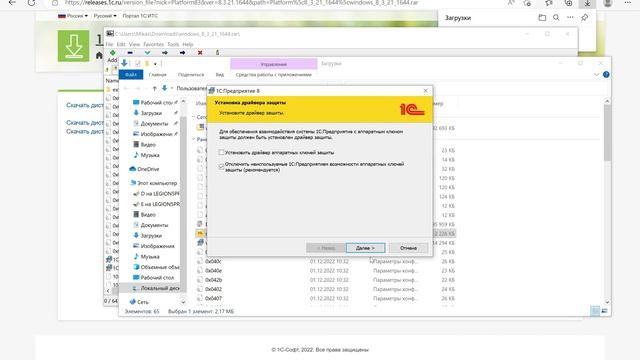Open the Вид ribbon tab in Explorer

tap(220, 75)
